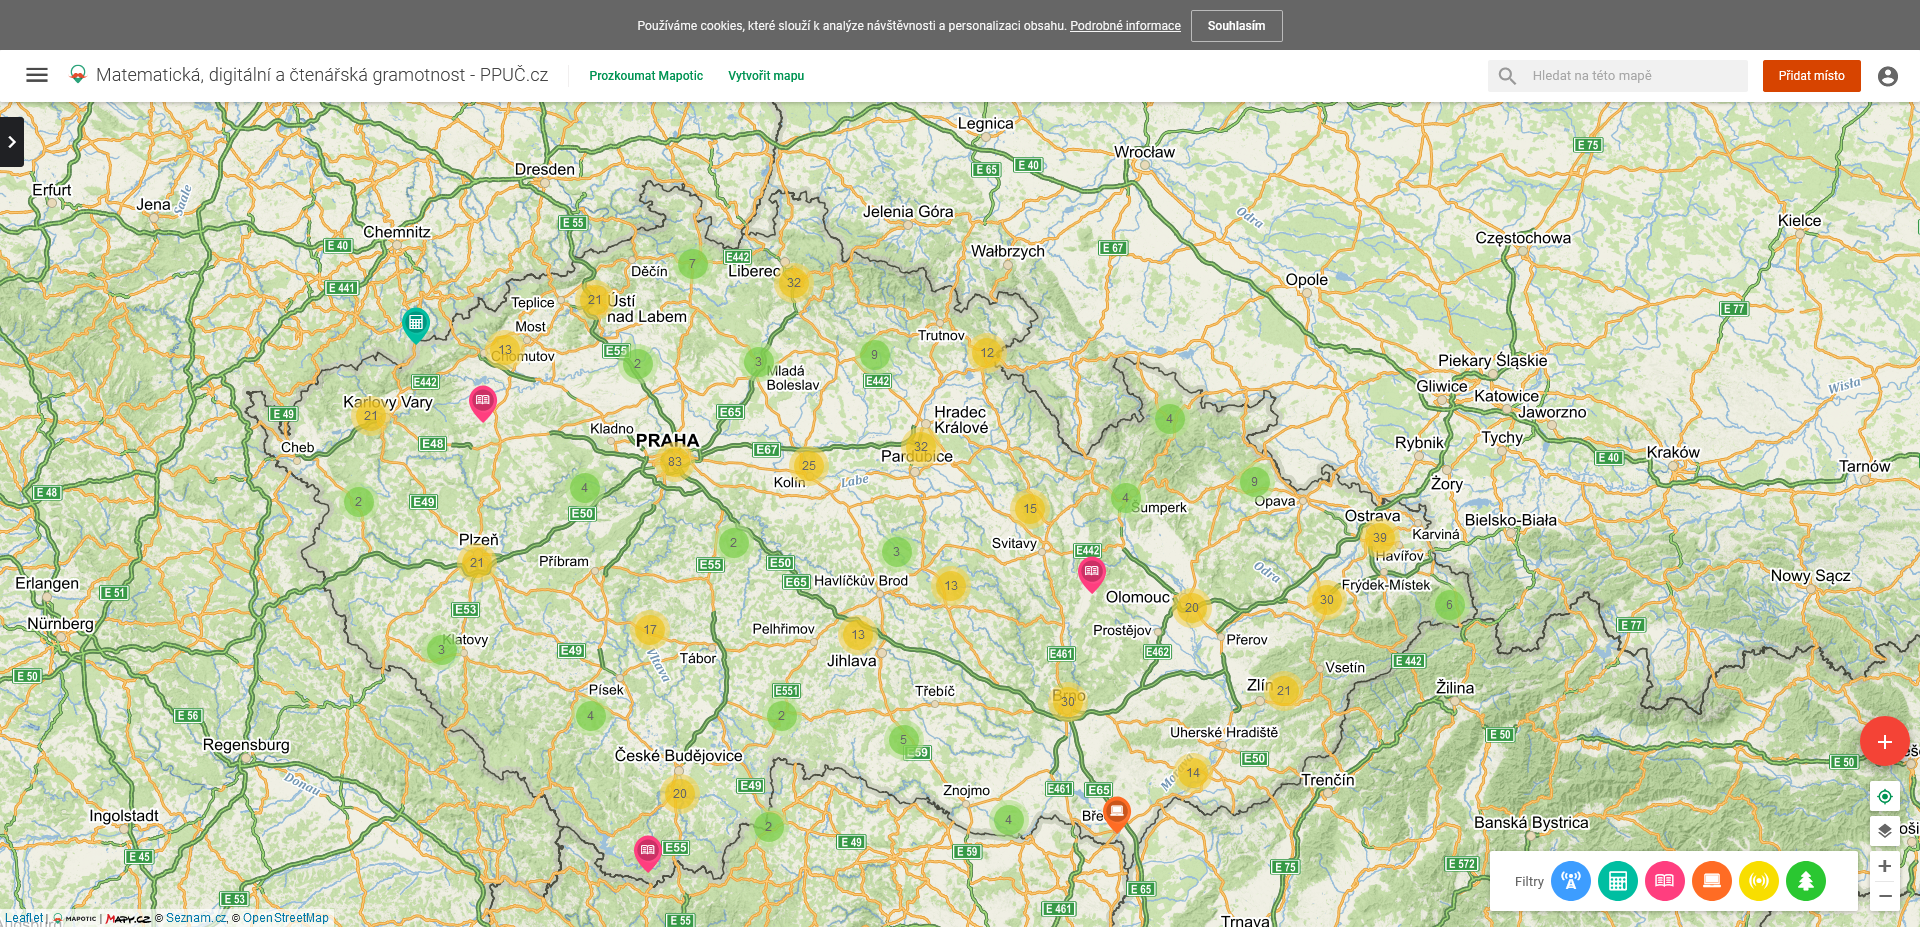Image resolution: width=1920 pixels, height=927 pixels.
Task: Toggle the green tree filter
Action: [x=1805, y=881]
